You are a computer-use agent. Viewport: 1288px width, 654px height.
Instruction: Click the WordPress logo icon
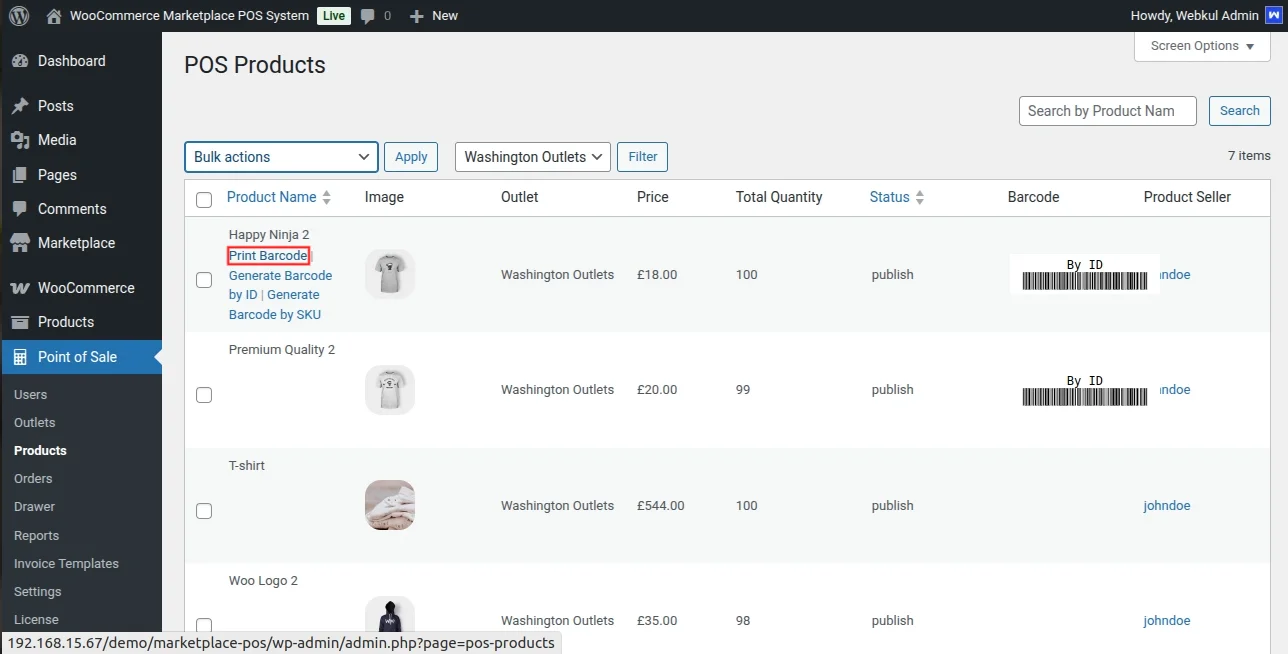pyautogui.click(x=18, y=16)
